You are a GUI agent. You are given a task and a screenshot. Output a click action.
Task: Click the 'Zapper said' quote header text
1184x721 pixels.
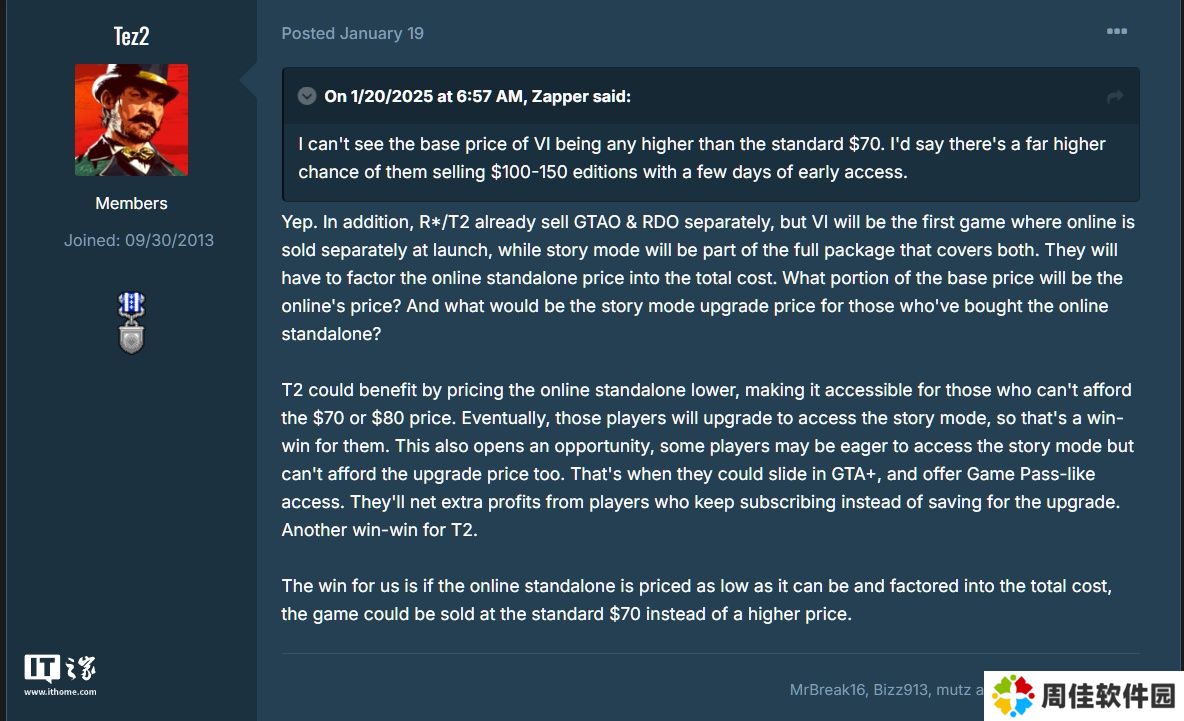point(477,97)
